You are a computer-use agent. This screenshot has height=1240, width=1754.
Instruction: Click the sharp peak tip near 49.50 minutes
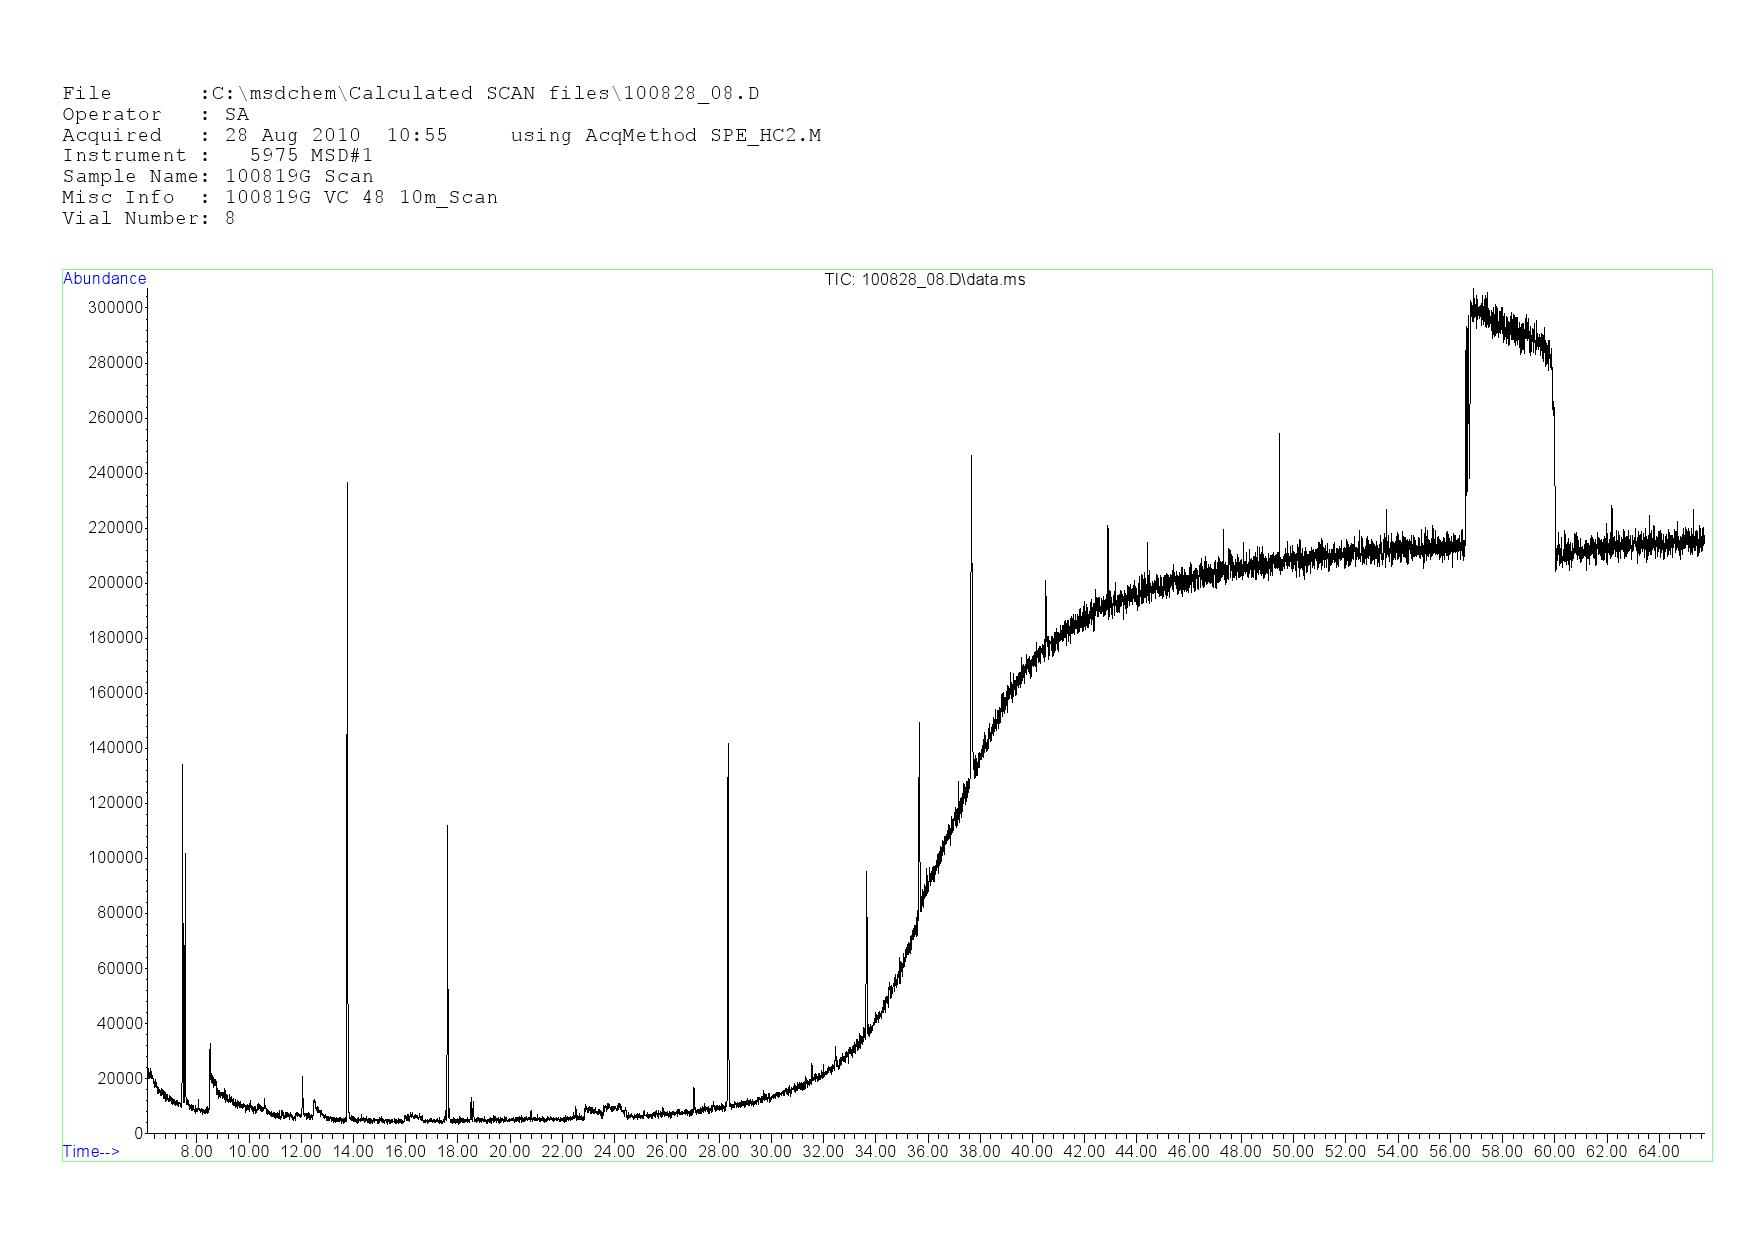(x=1279, y=436)
